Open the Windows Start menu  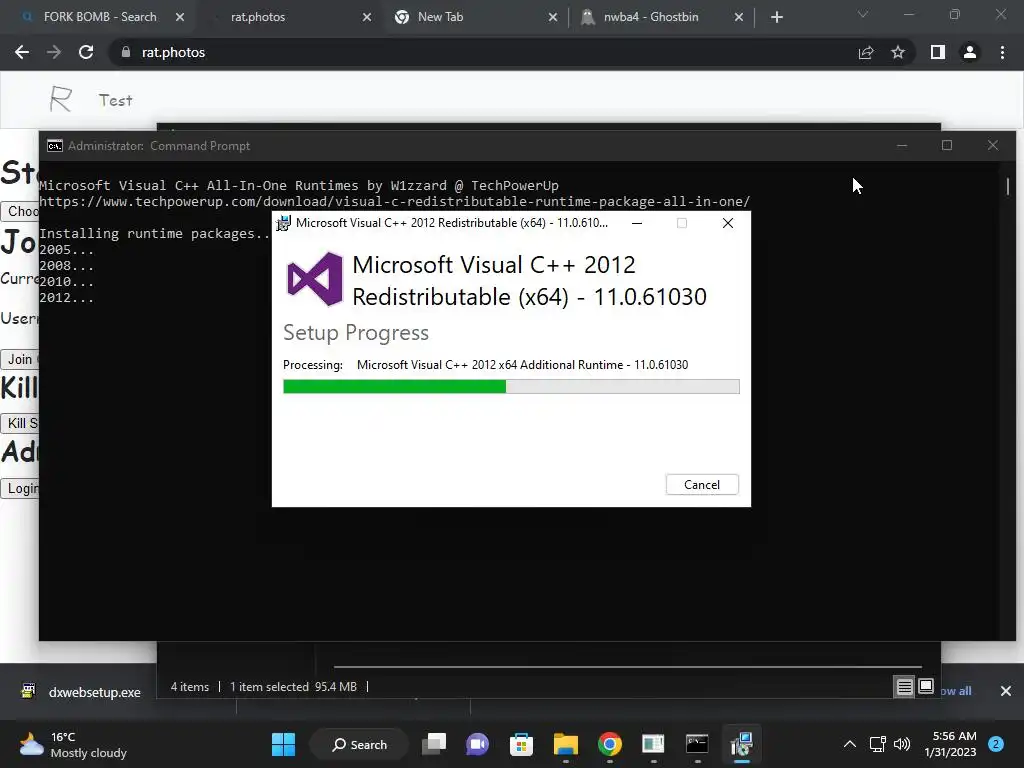(x=283, y=744)
